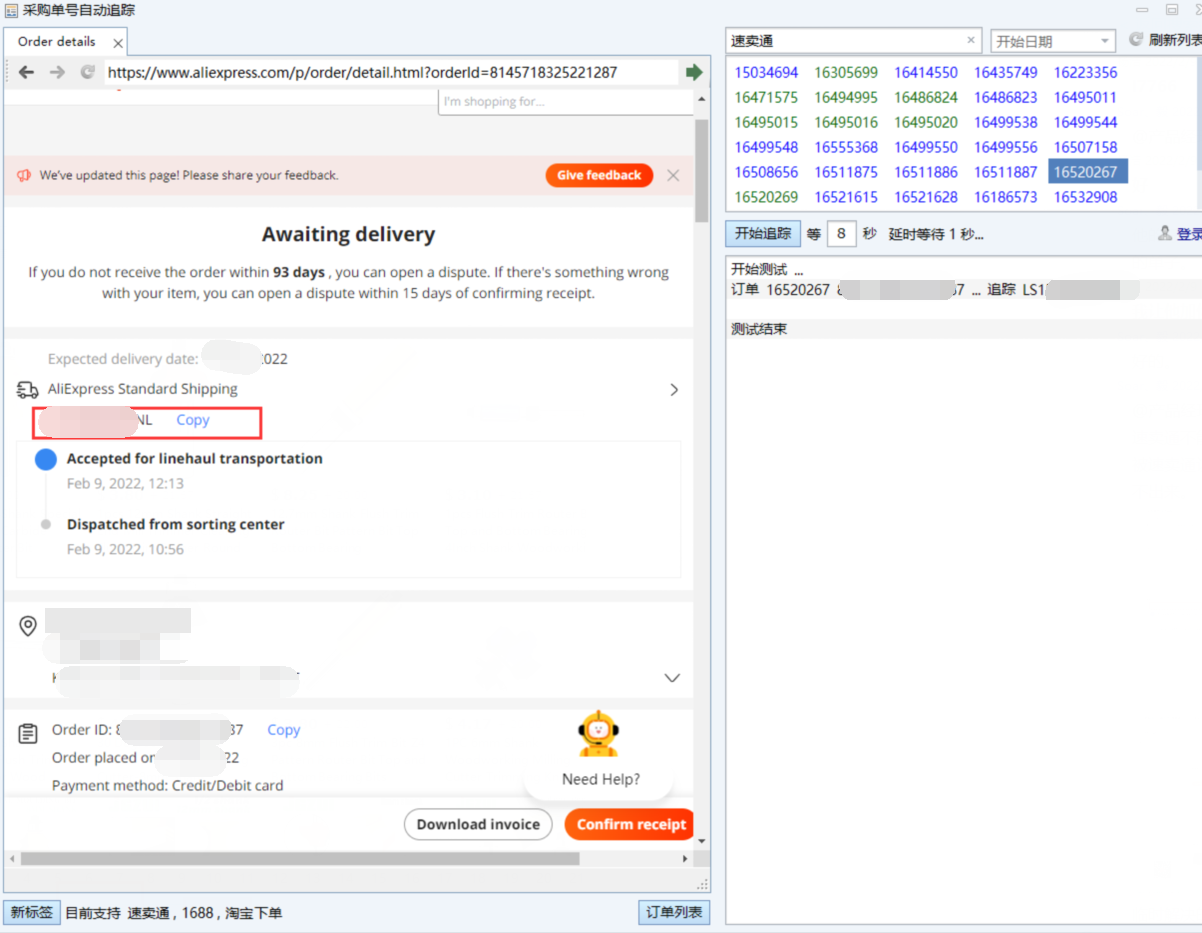Click the Give feedback button
This screenshot has height=933, width=1202.
[599, 175]
